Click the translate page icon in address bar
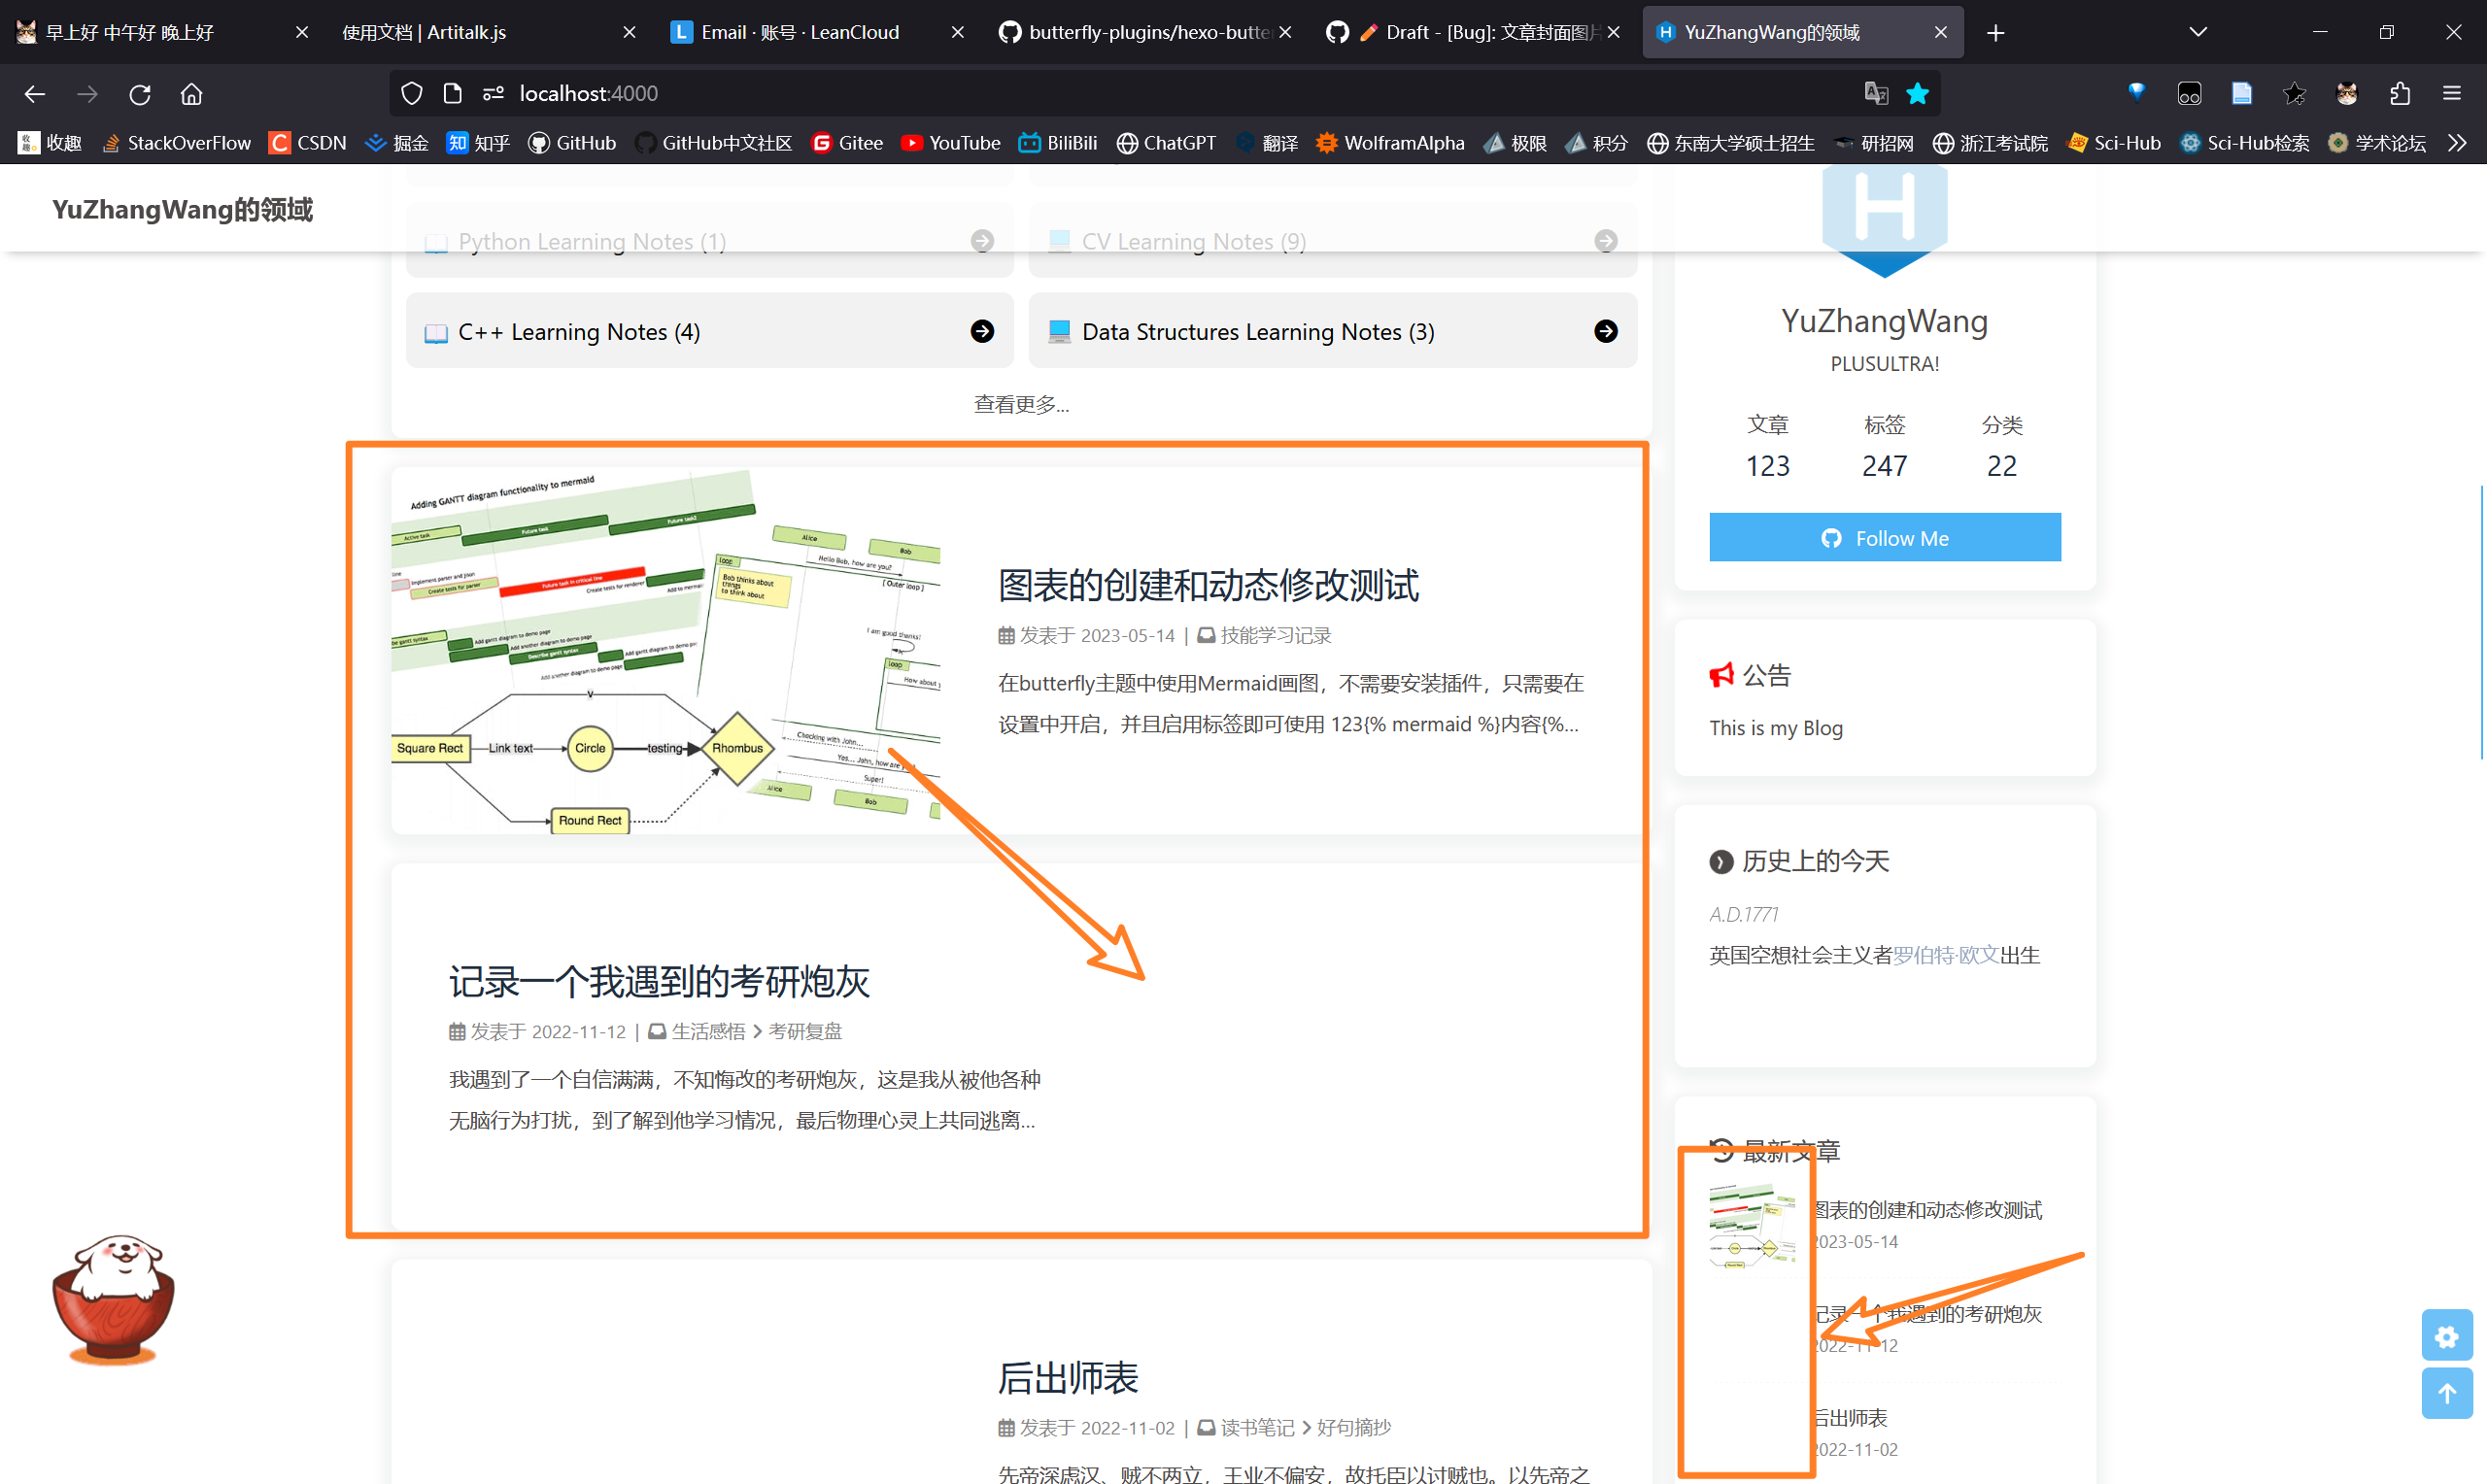2487x1484 pixels. pyautogui.click(x=1876, y=93)
